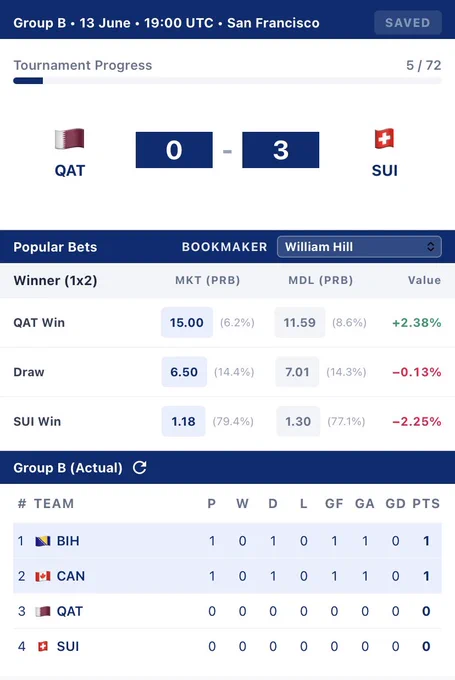Open the William Hill bookmaker dropdown
The width and height of the screenshot is (455, 680).
(359, 247)
